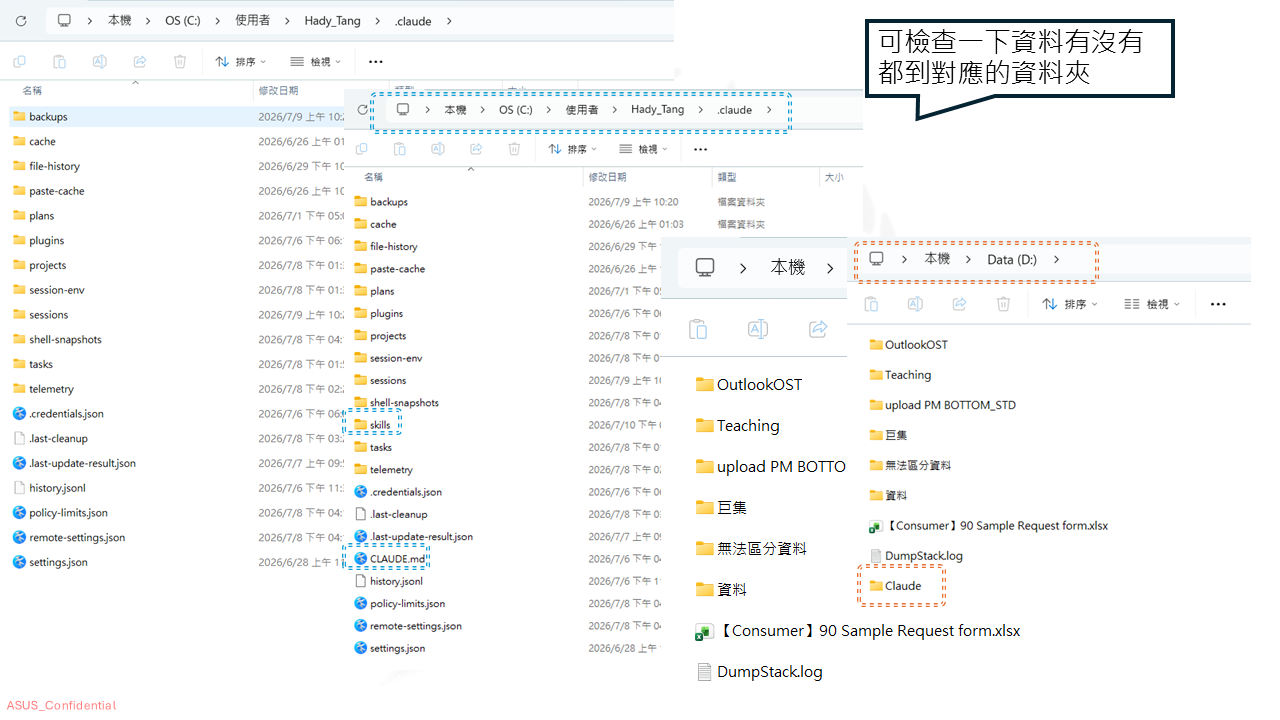
Task: Click the Paste icon in the front .claude window toolbar
Action: pyautogui.click(x=399, y=149)
